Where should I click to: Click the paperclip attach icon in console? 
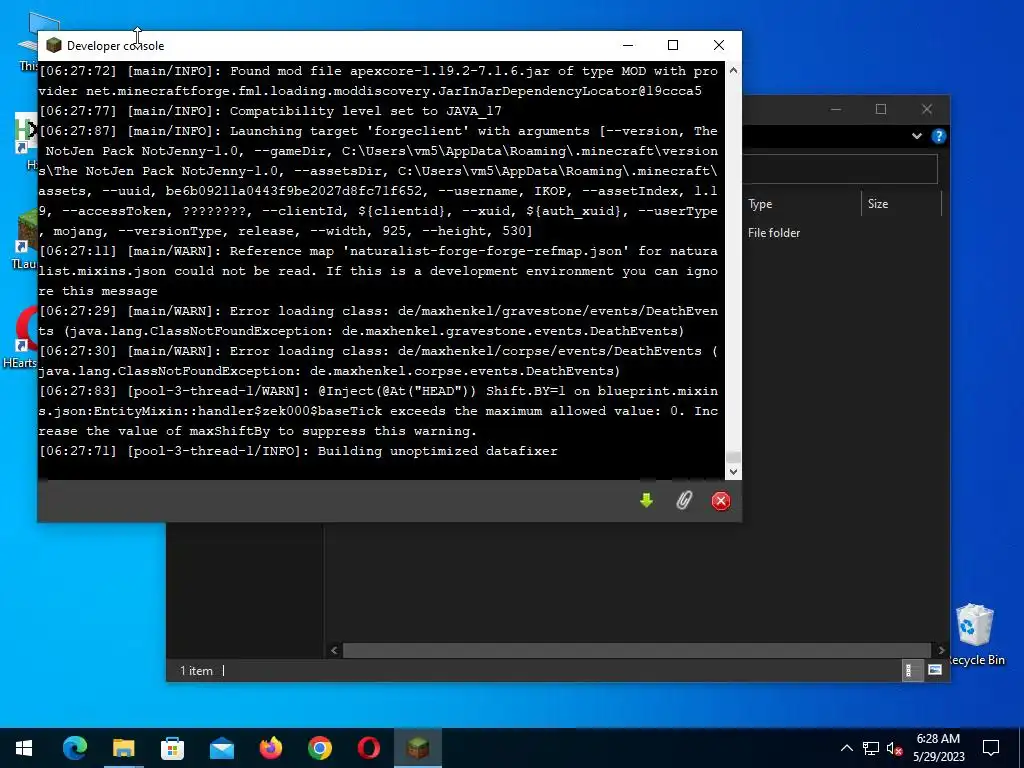click(684, 501)
